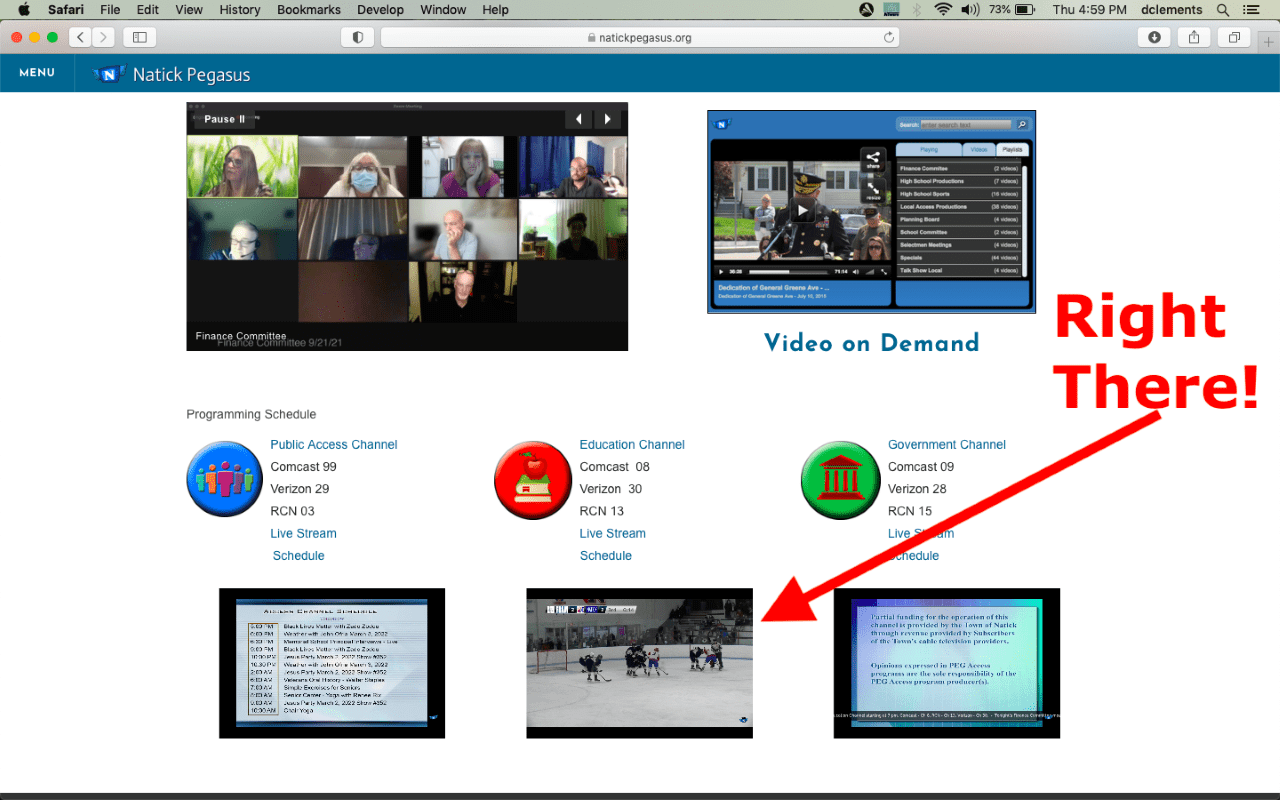Click the Safari sidebar toggle icon
The image size is (1280, 800).
[139, 37]
